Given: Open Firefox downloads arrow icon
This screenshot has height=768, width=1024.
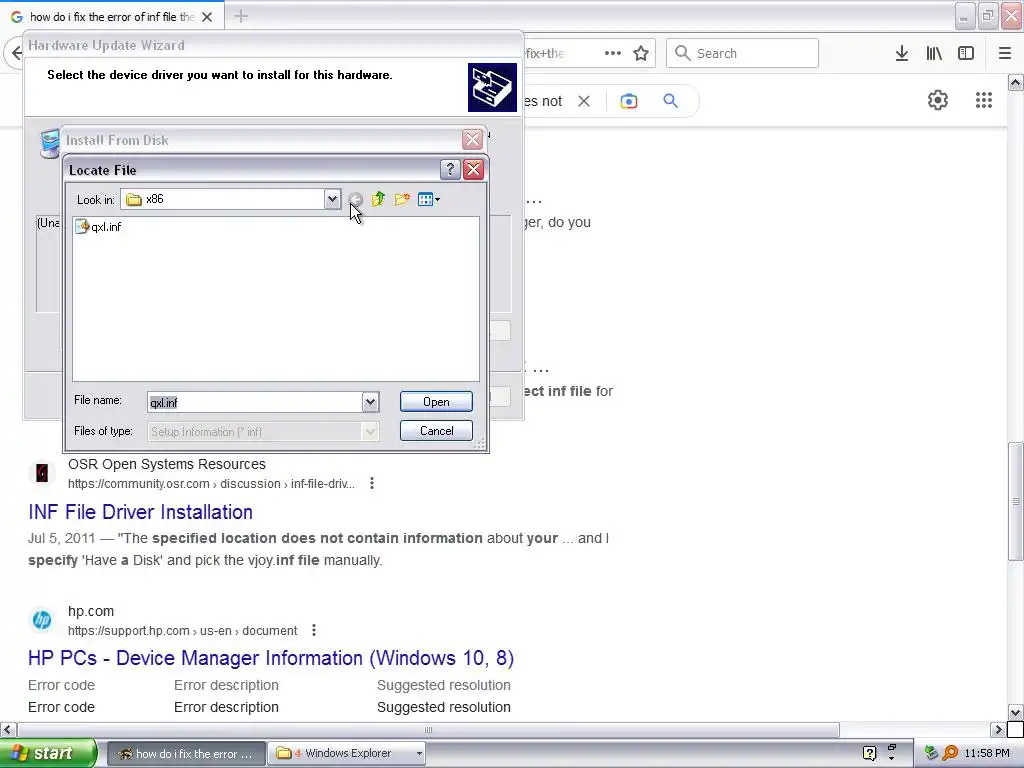Looking at the screenshot, I should 902,53.
